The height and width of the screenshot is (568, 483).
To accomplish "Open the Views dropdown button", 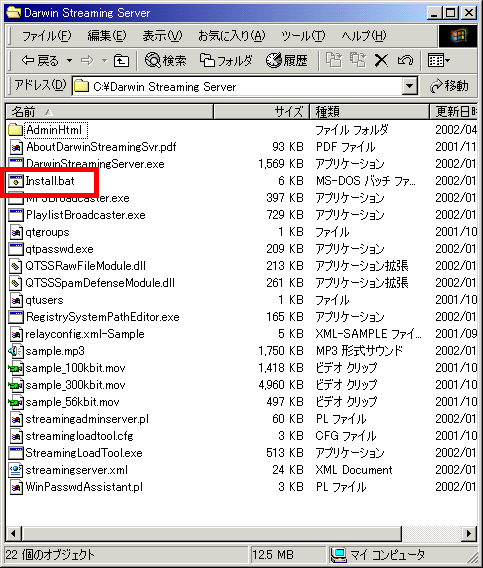I will (x=438, y=60).
